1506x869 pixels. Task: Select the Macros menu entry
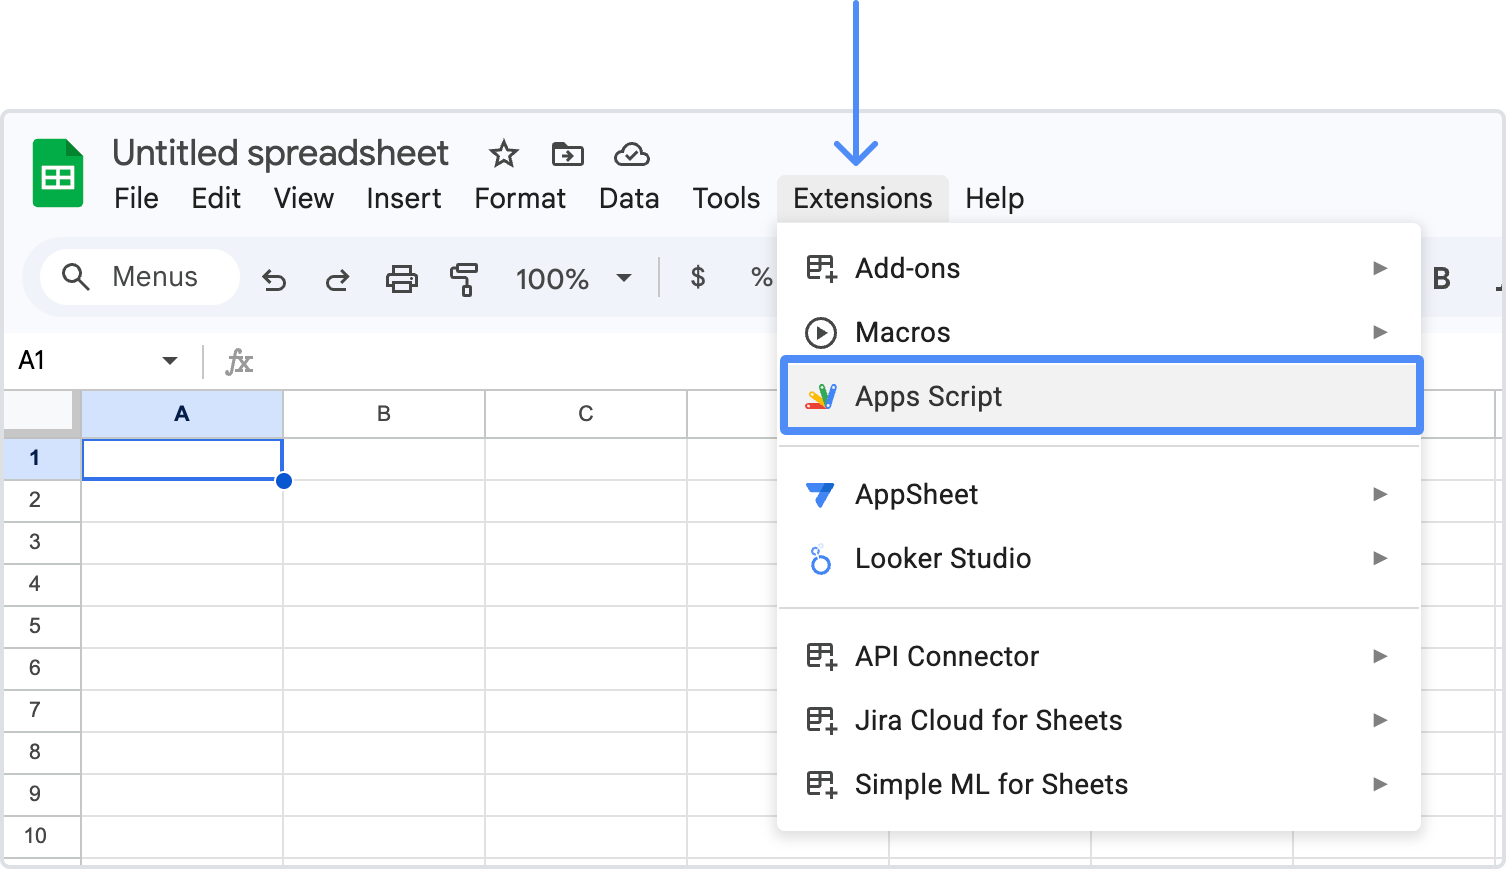pyautogui.click(x=1099, y=332)
